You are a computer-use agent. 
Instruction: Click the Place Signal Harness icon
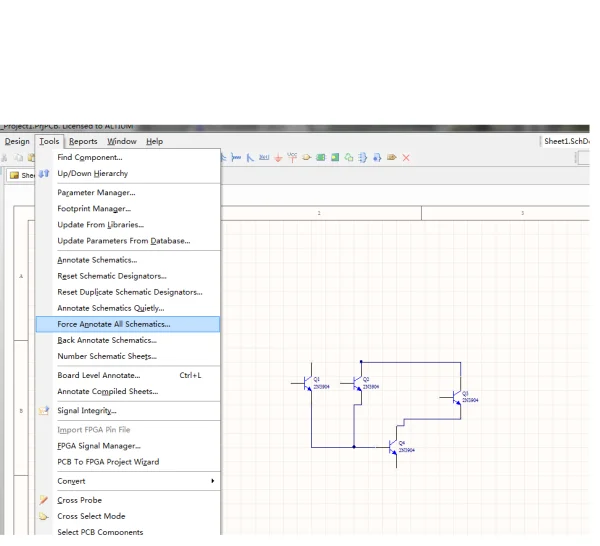pos(236,158)
